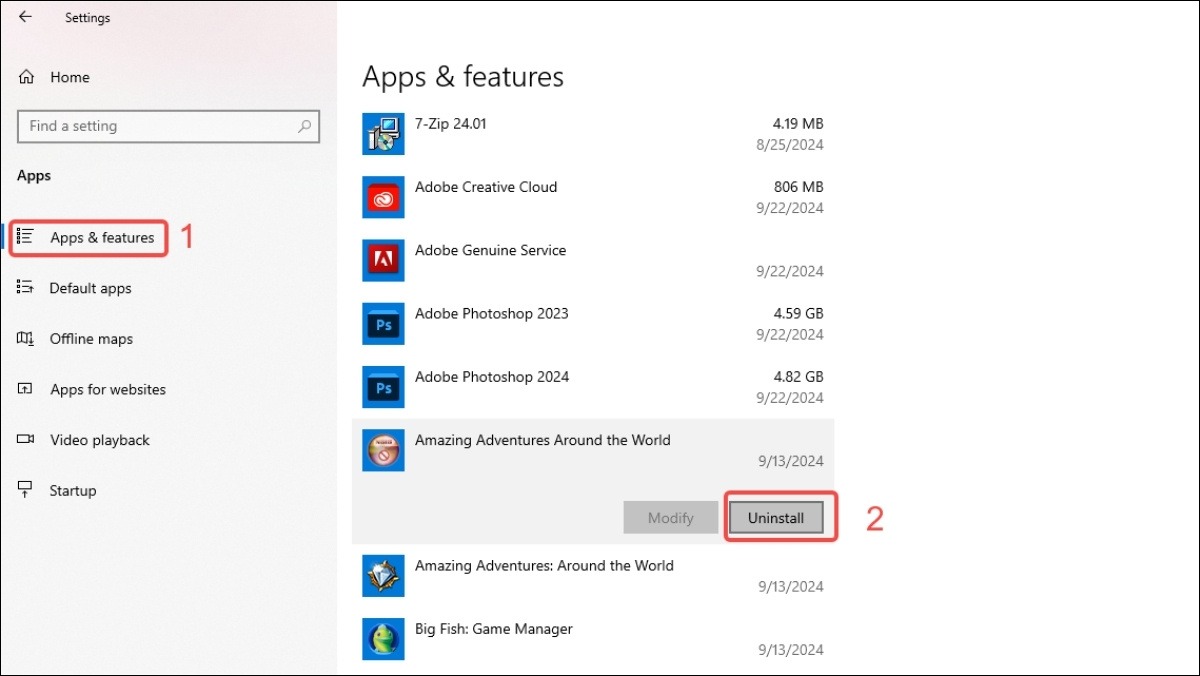Select the Adobe Creative Cloud app icon
The height and width of the screenshot is (676, 1200).
coord(383,197)
